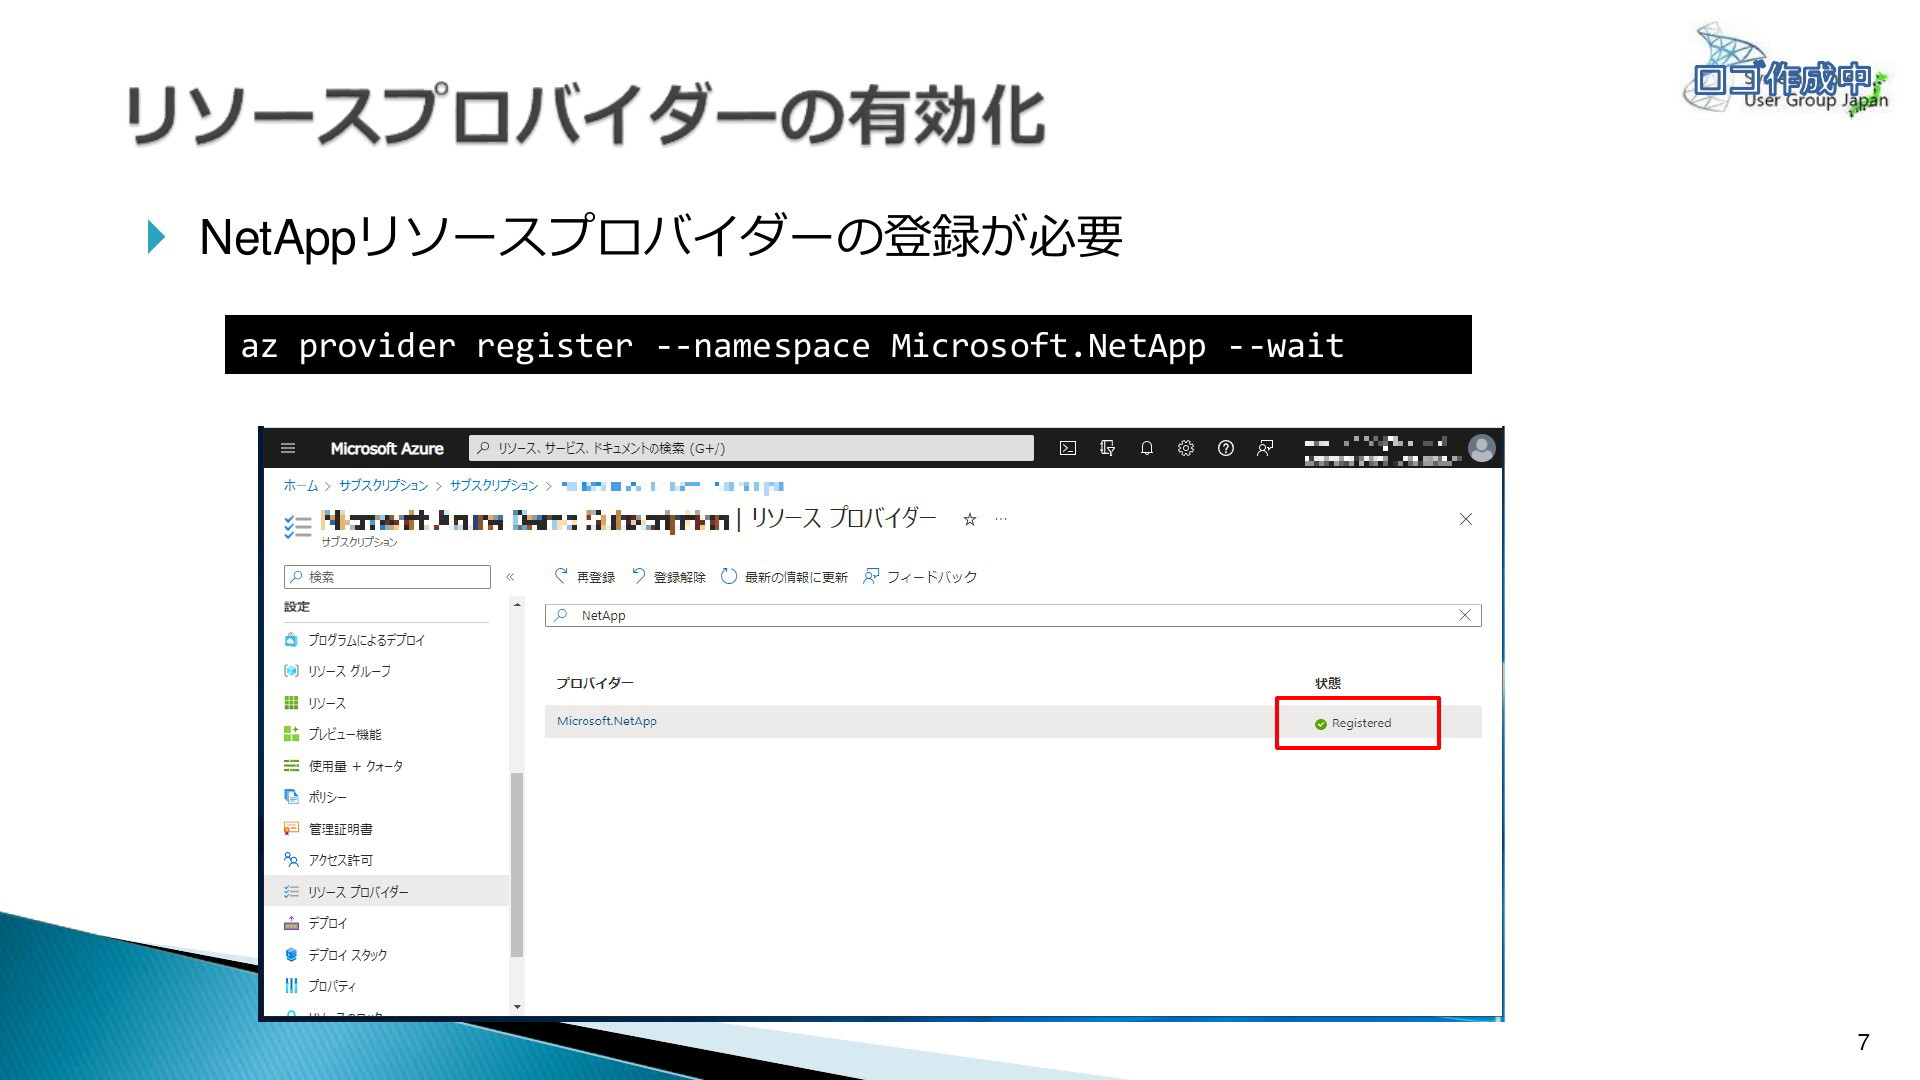Pin the blade with the star icon
The image size is (1920, 1080).
(969, 519)
